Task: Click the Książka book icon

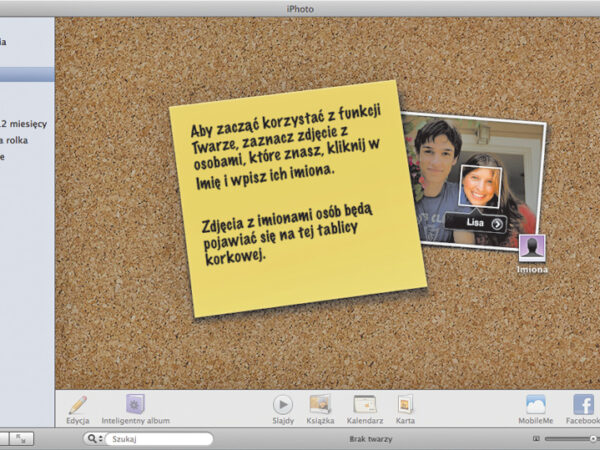Action: point(320,404)
